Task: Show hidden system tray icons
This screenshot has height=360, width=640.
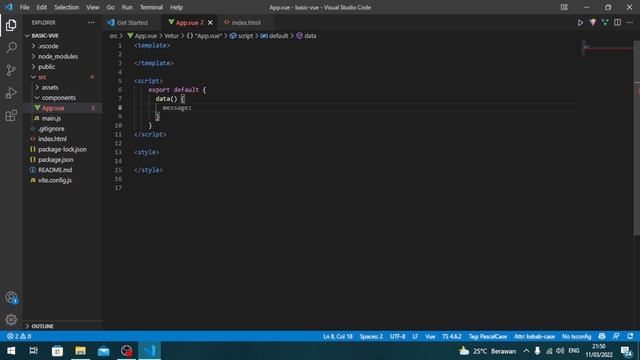Action: pyautogui.click(x=526, y=351)
